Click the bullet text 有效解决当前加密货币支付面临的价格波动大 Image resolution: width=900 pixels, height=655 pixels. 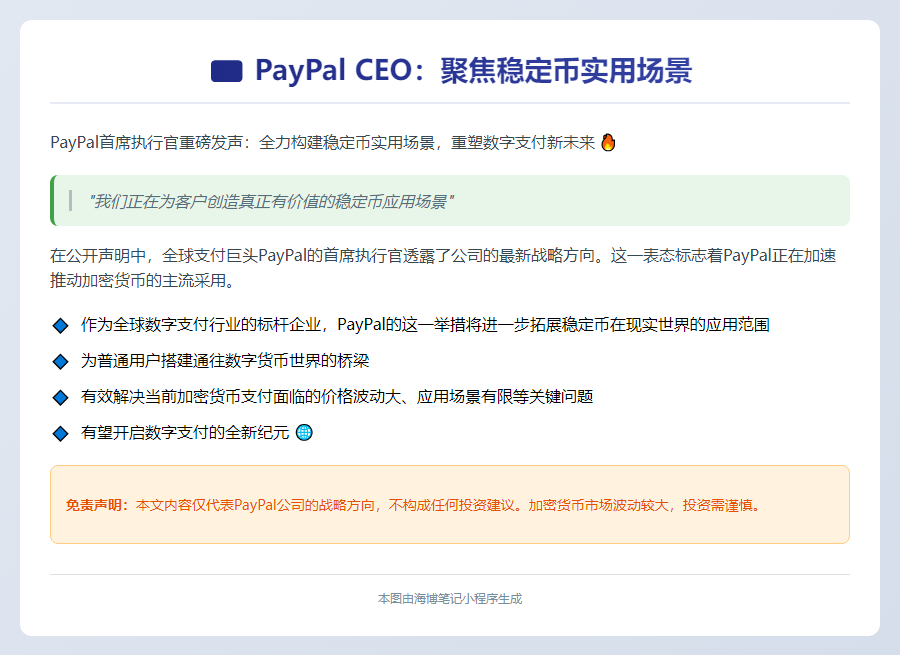pos(337,397)
